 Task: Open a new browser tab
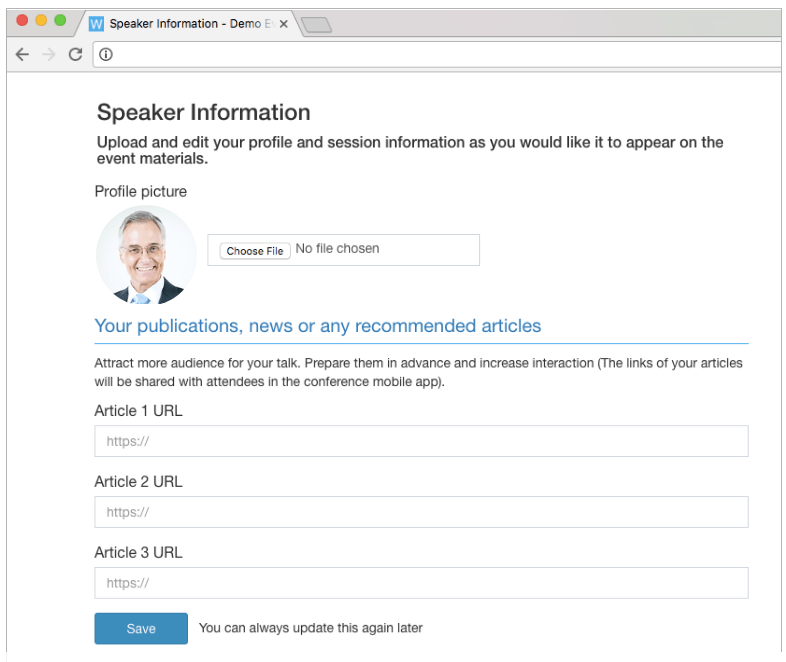pos(316,25)
